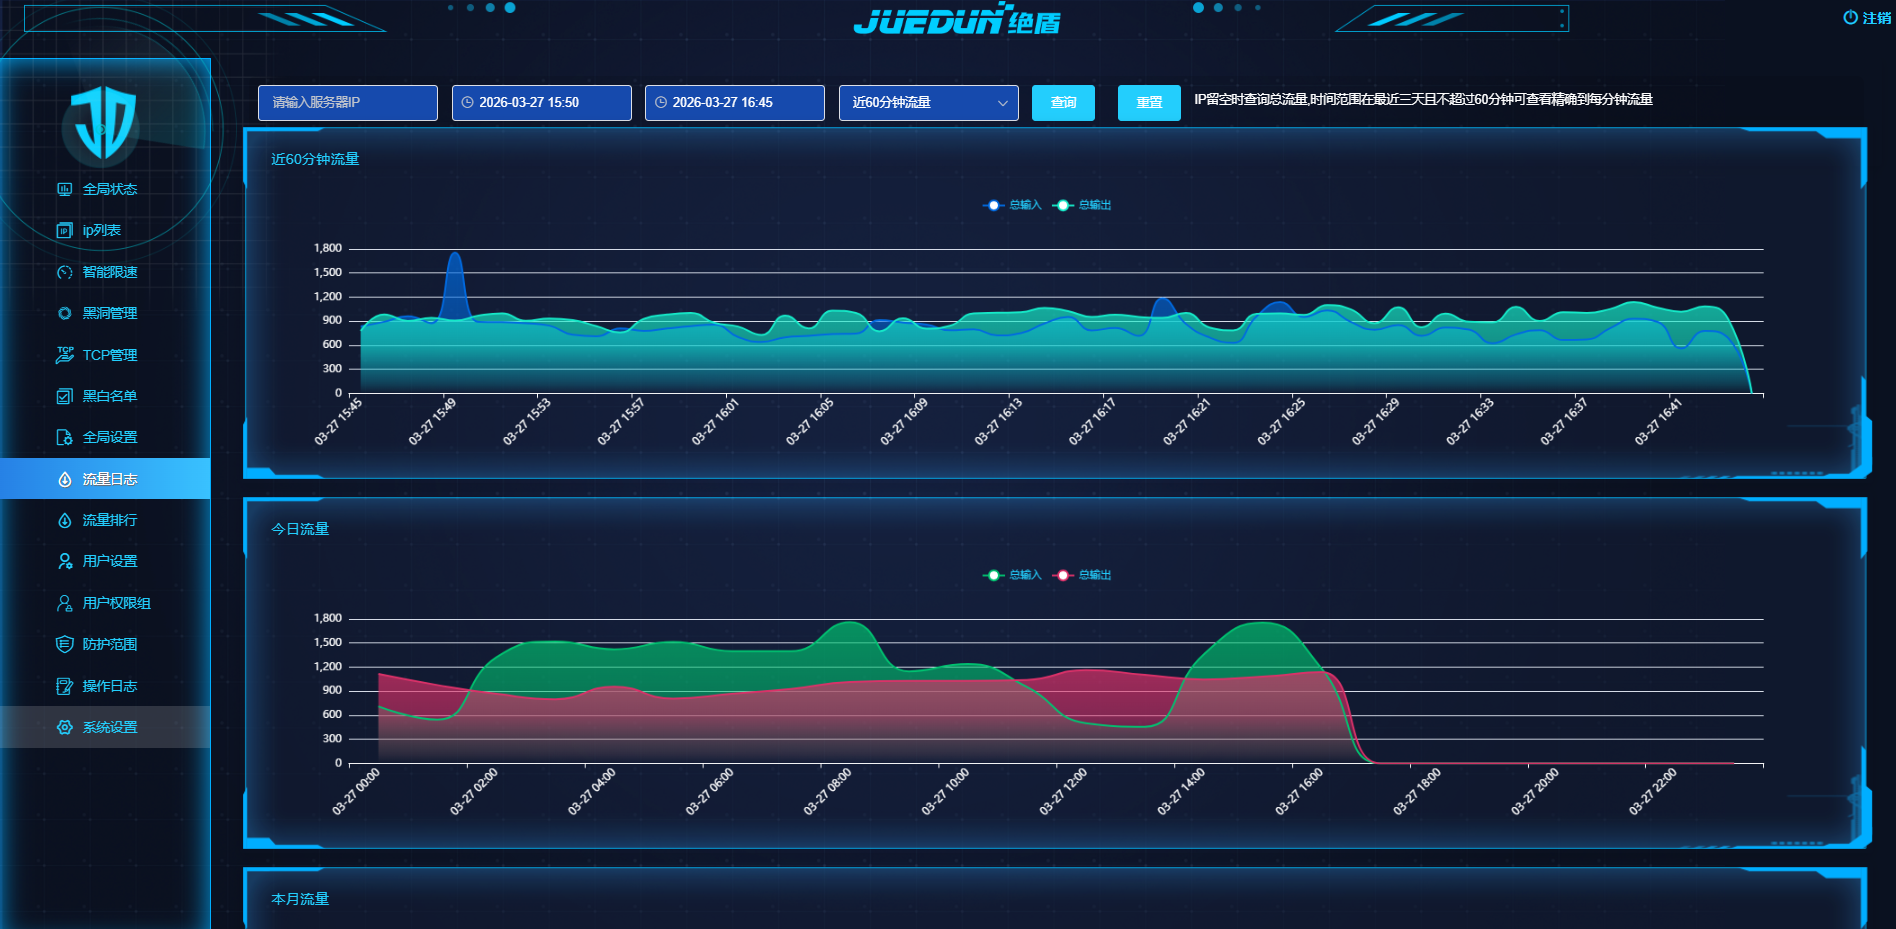Click the 全局状态 sidebar icon

pos(65,189)
